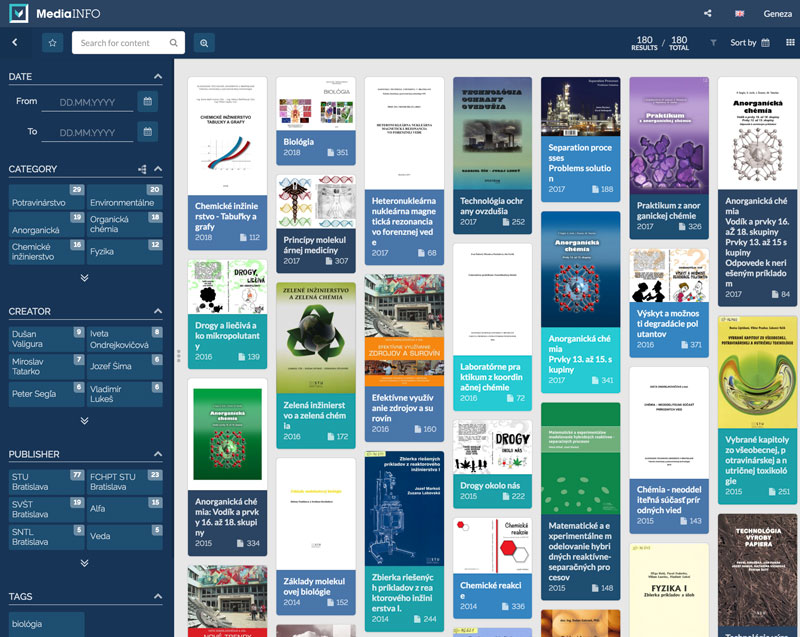Open the Sort by dropdown
800x637 pixels.
(749, 43)
